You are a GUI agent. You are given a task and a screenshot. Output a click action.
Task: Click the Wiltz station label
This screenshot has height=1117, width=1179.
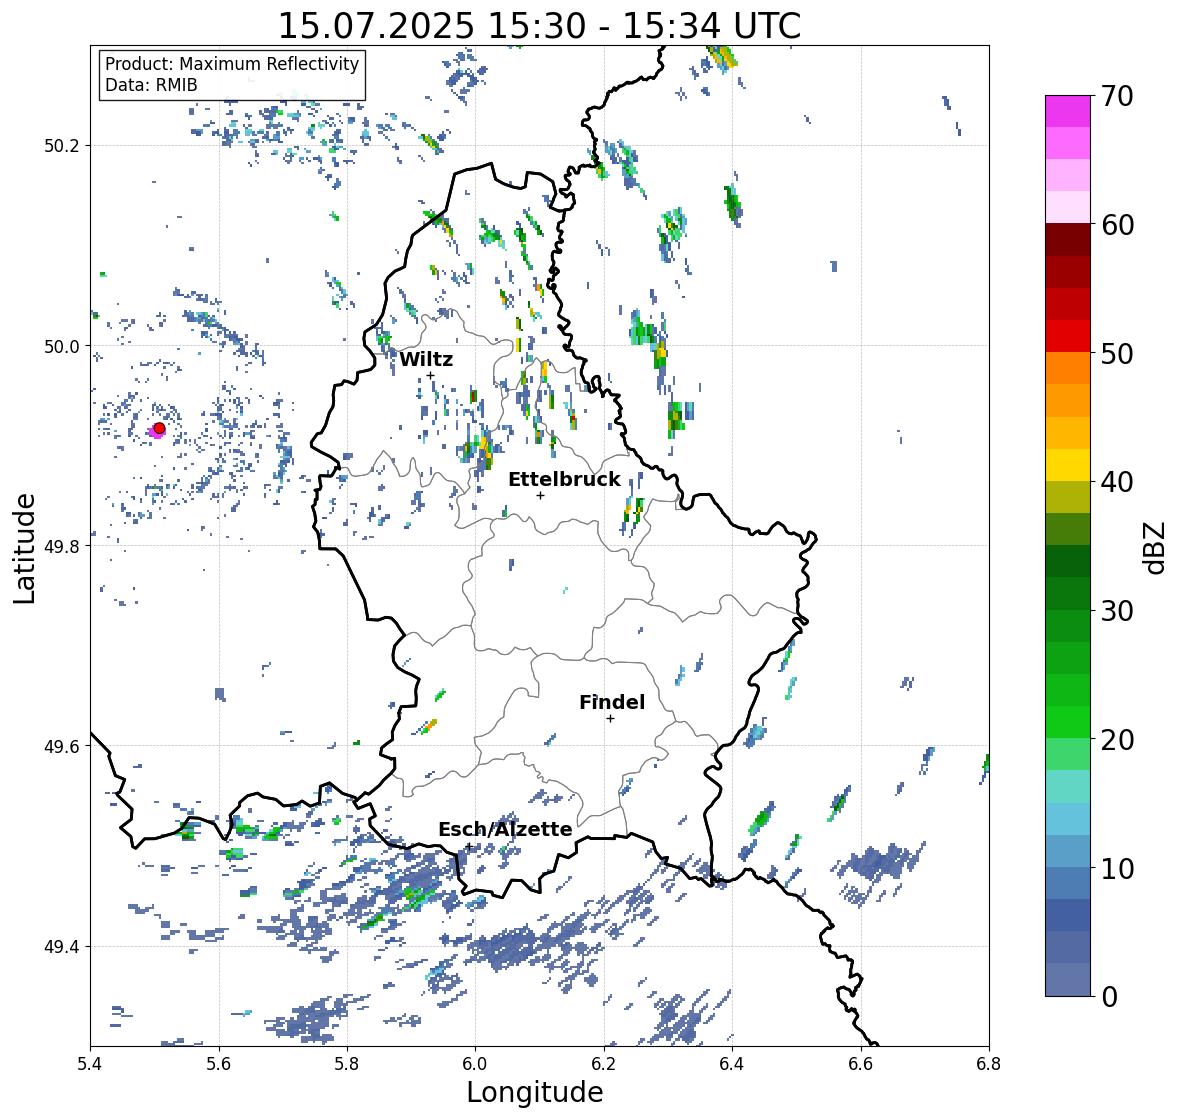(426, 359)
